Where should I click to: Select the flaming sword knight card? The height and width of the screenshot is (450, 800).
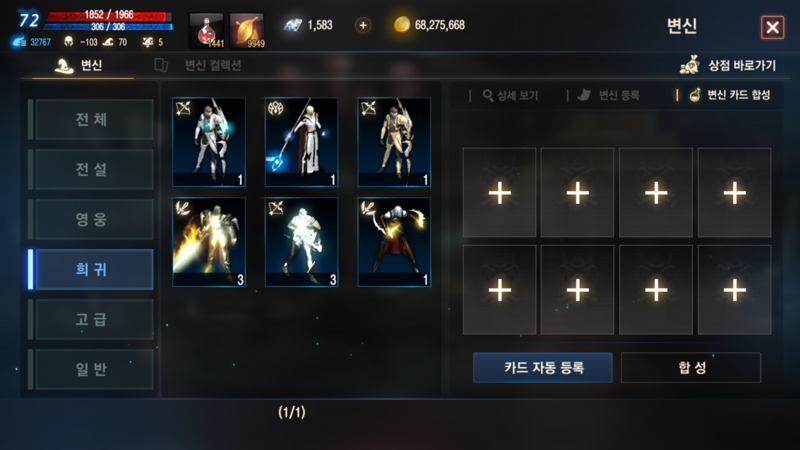coord(209,242)
